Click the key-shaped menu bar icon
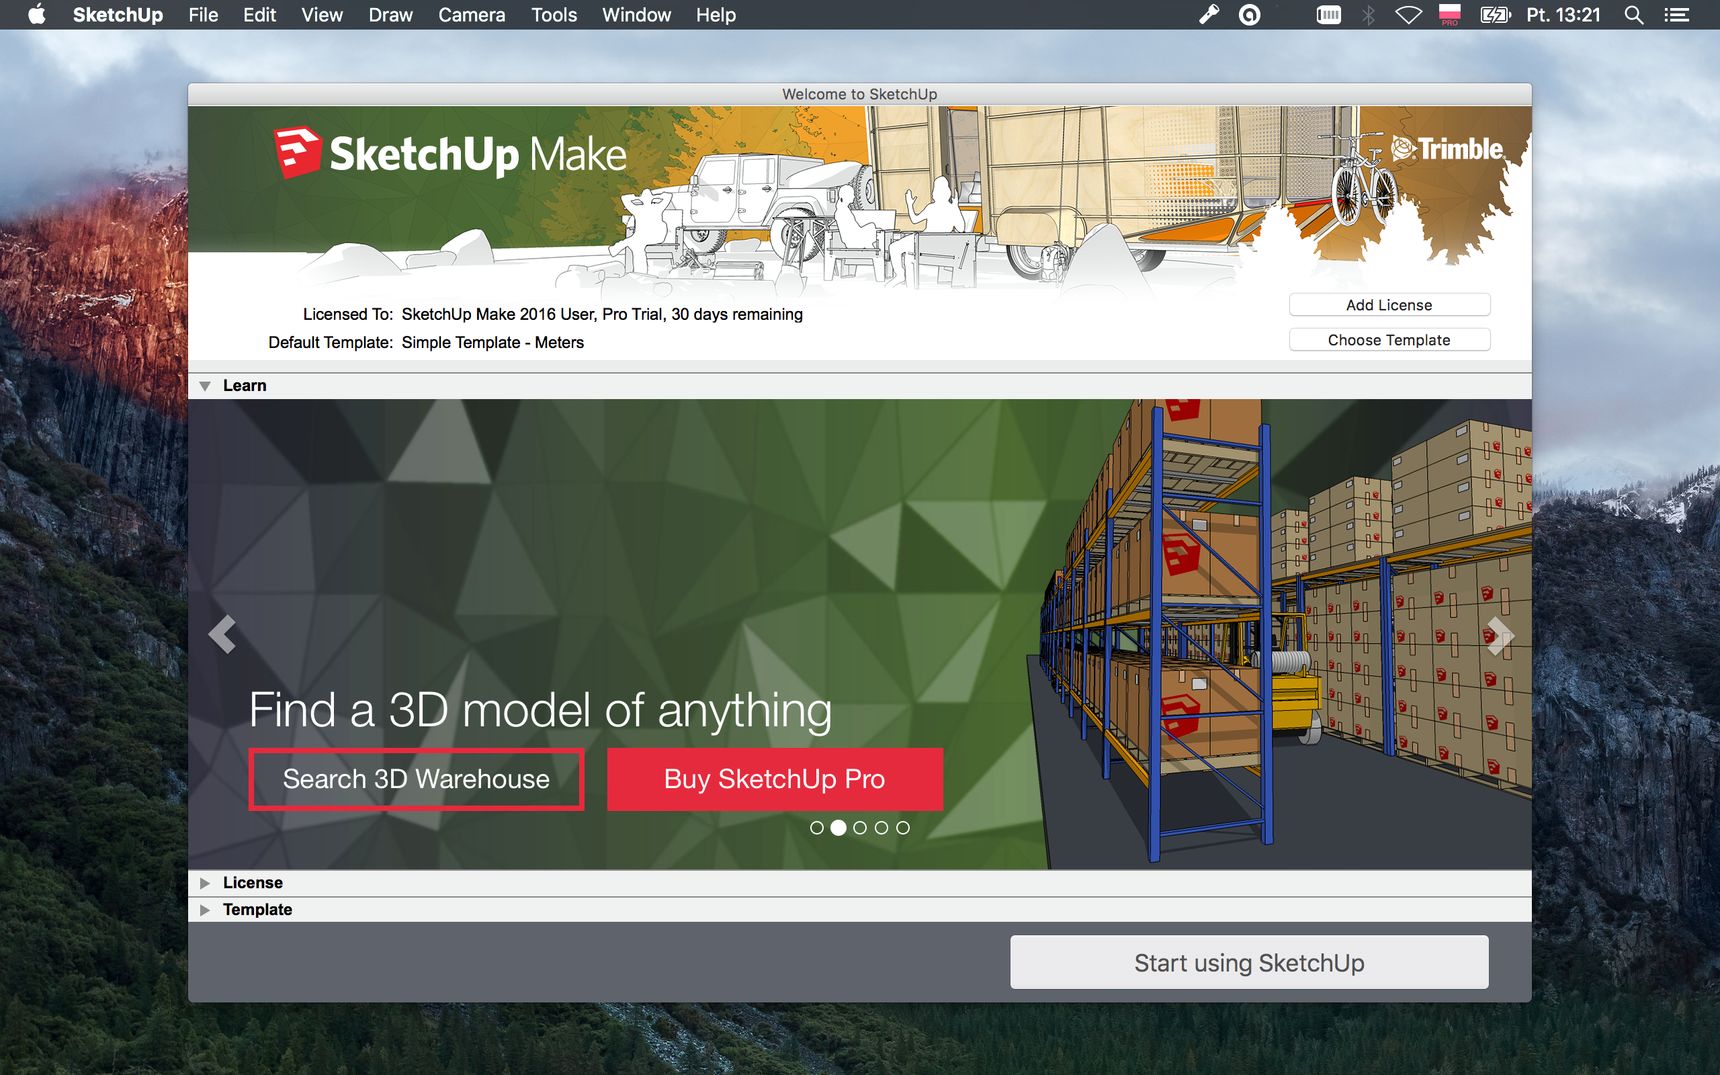Viewport: 1720px width, 1075px height. coord(1209,14)
